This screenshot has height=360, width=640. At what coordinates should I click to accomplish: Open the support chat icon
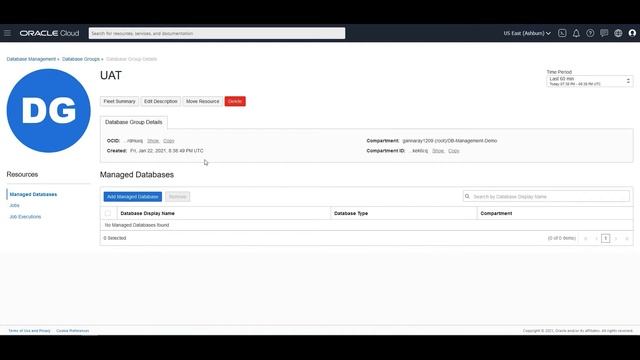pos(604,33)
